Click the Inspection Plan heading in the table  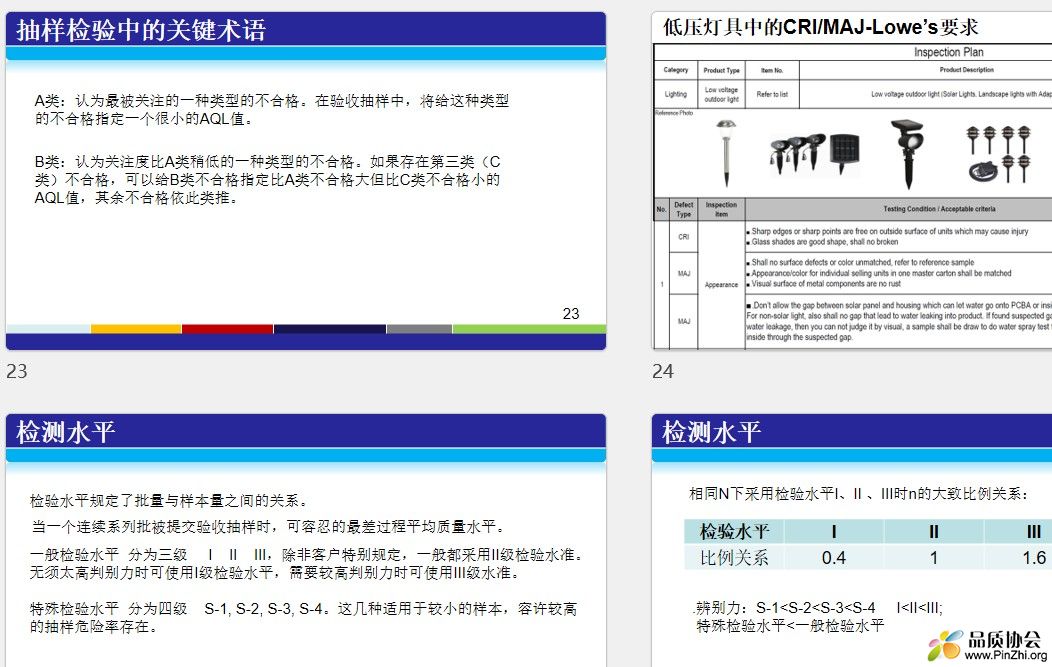click(949, 52)
